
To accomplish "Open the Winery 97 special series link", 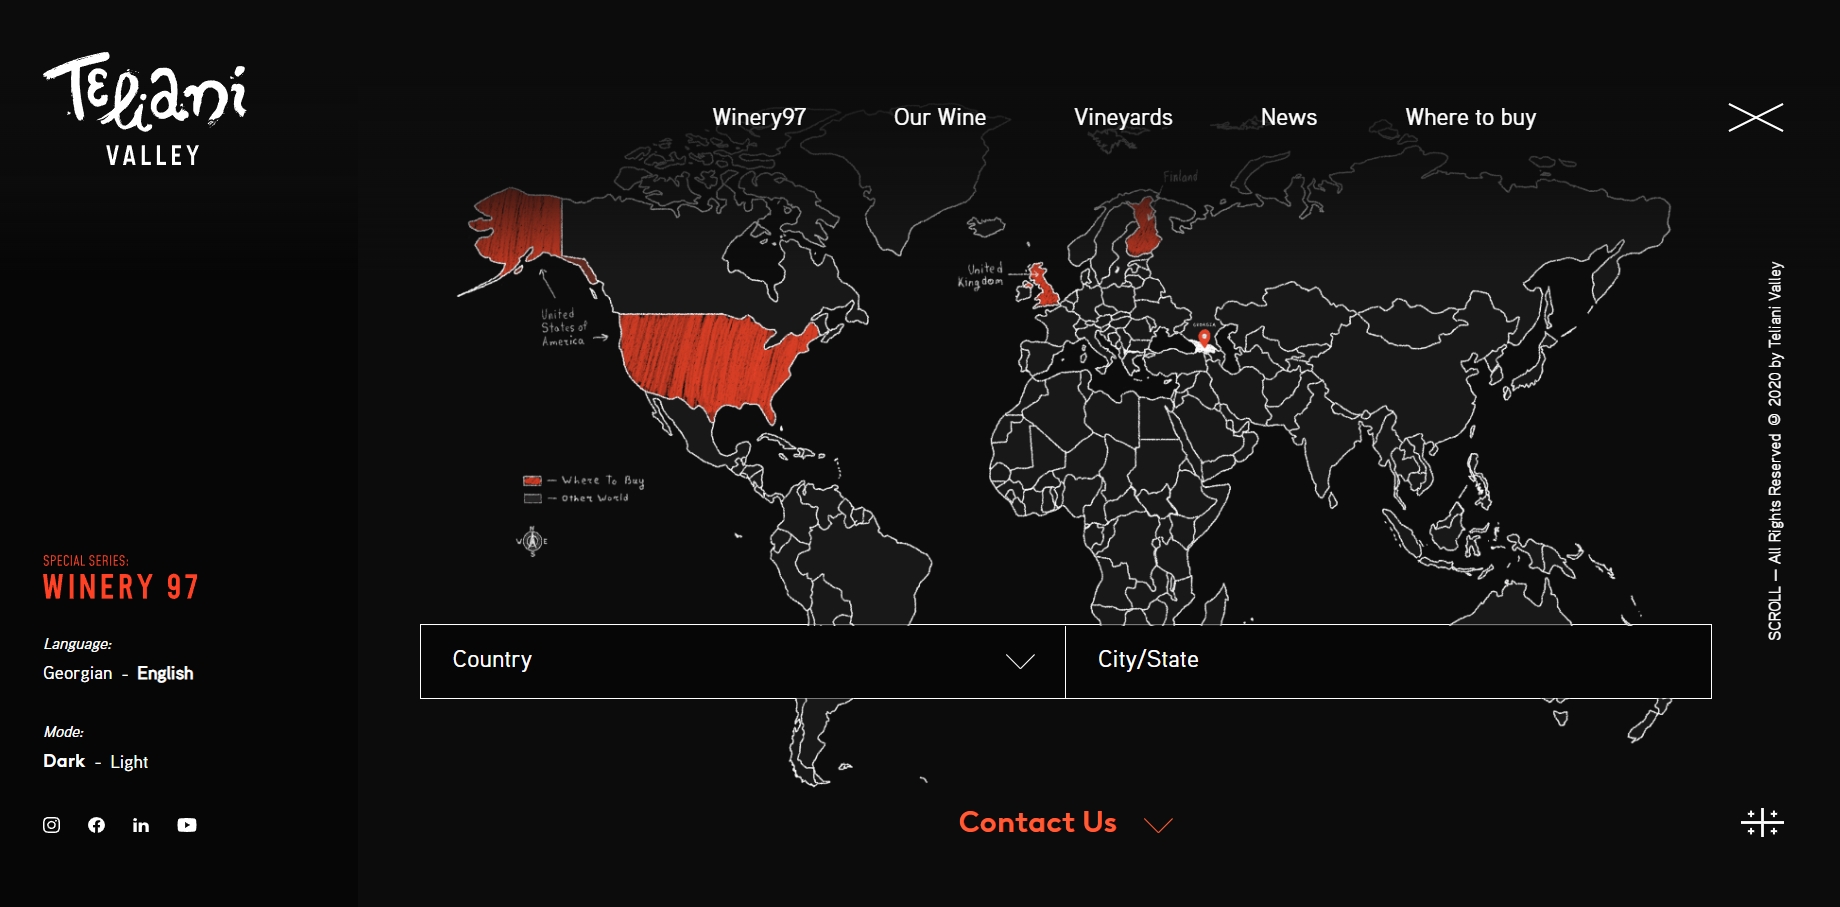I will coord(121,587).
